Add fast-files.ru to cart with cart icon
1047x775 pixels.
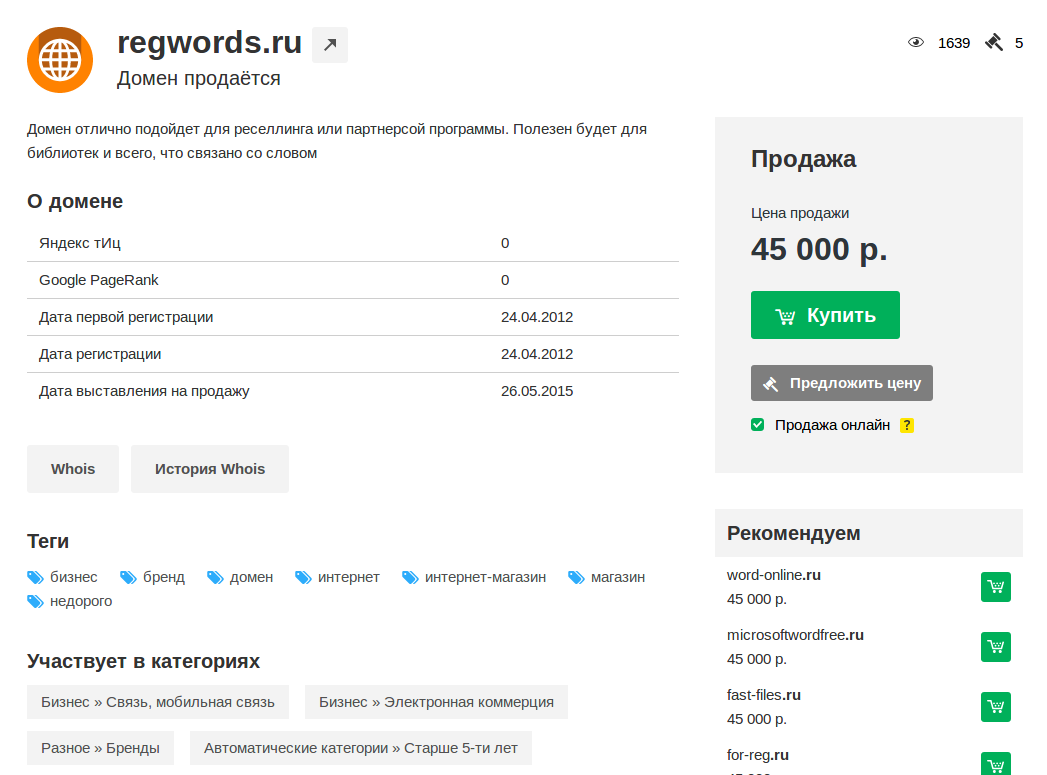(x=995, y=707)
